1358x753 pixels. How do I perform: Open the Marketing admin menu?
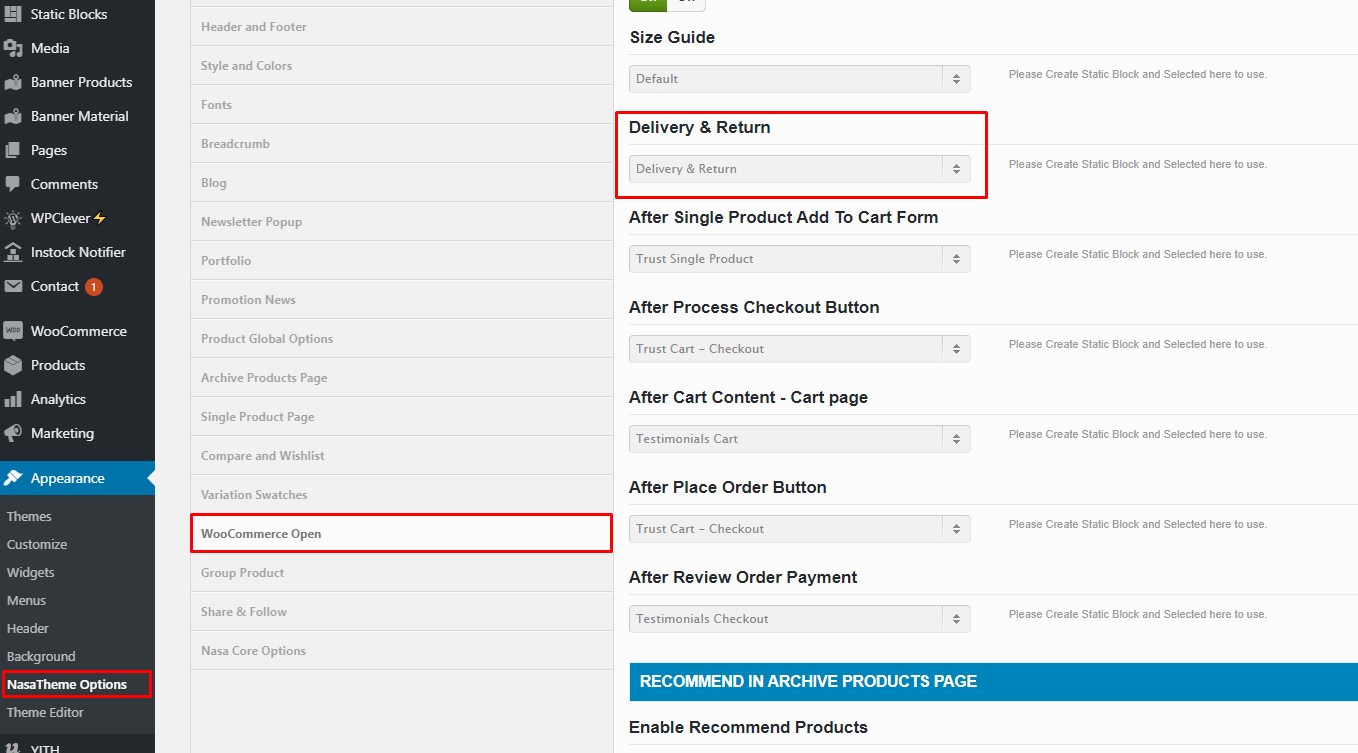[77, 433]
